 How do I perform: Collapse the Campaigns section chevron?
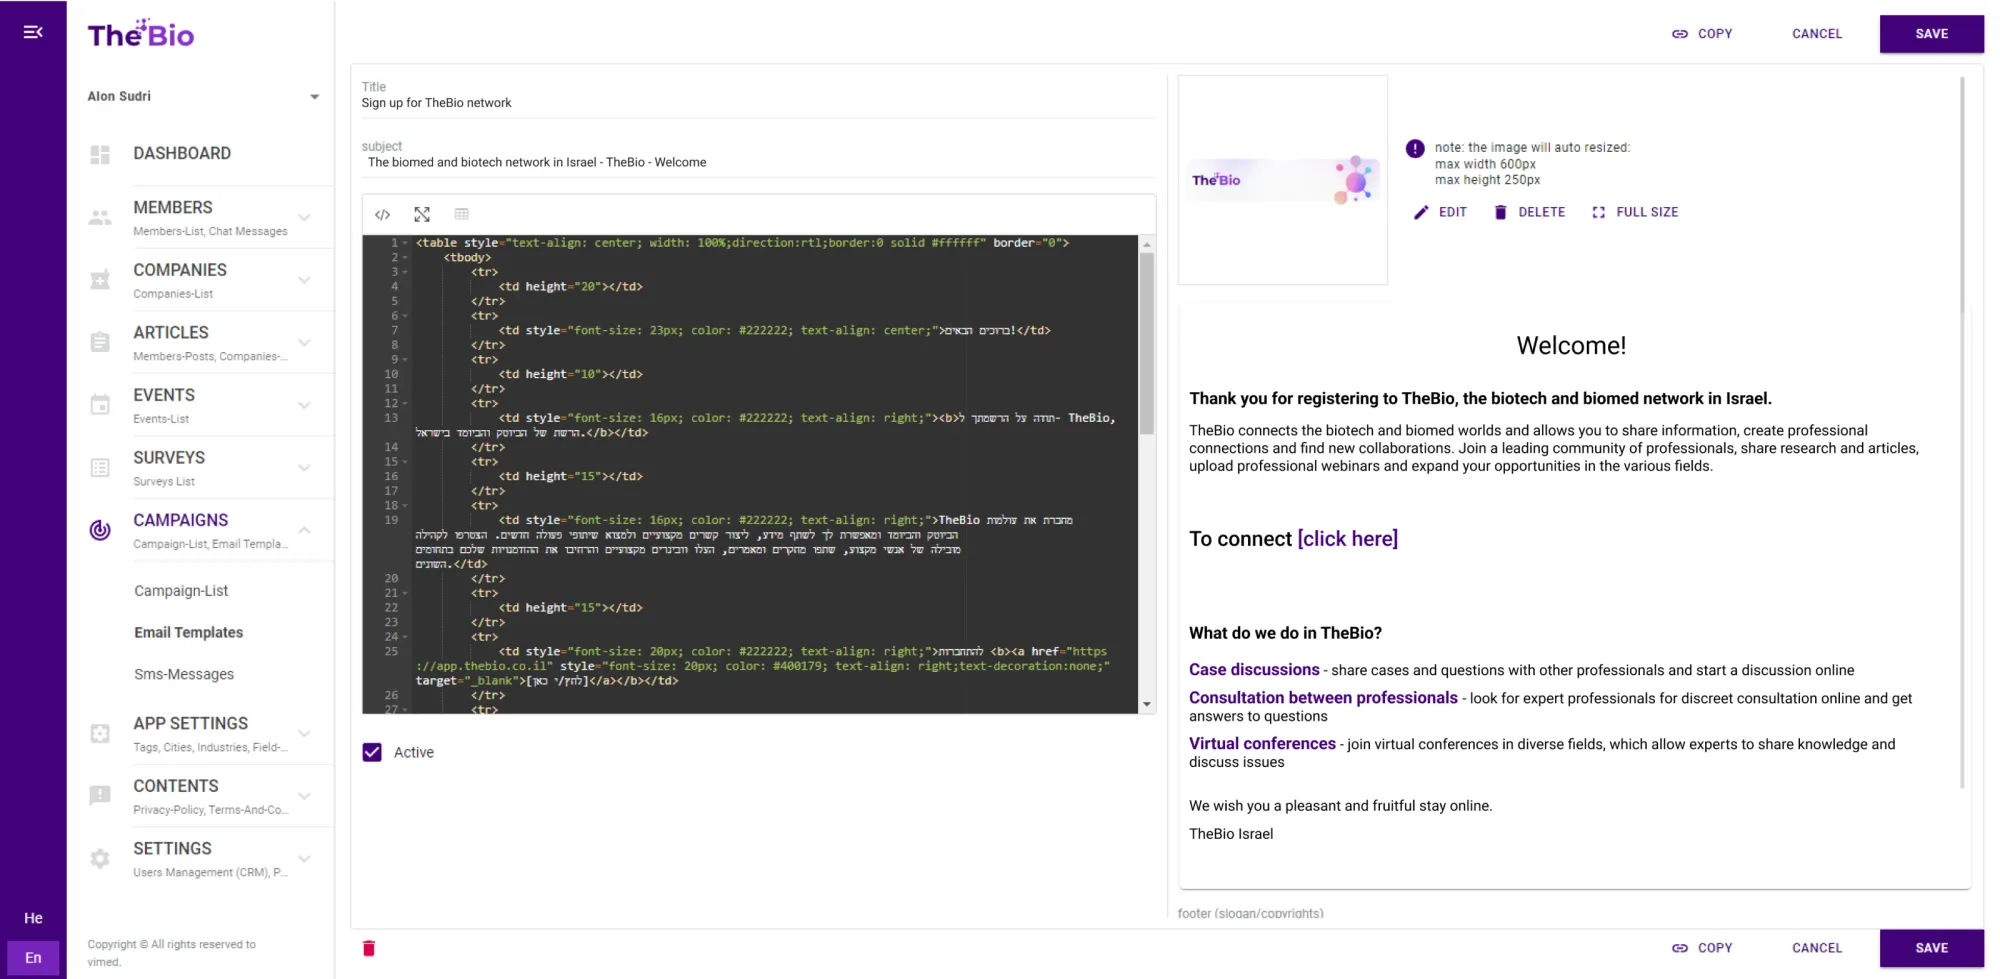coord(304,530)
